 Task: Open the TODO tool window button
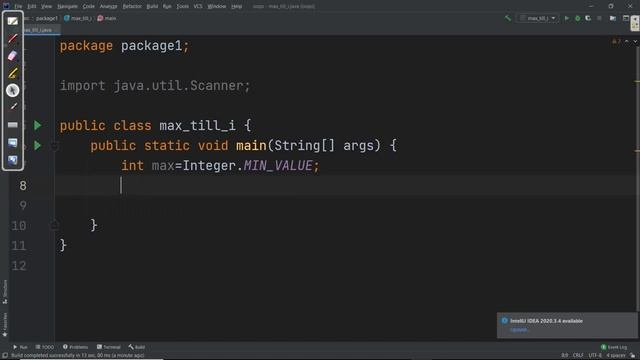[44, 347]
